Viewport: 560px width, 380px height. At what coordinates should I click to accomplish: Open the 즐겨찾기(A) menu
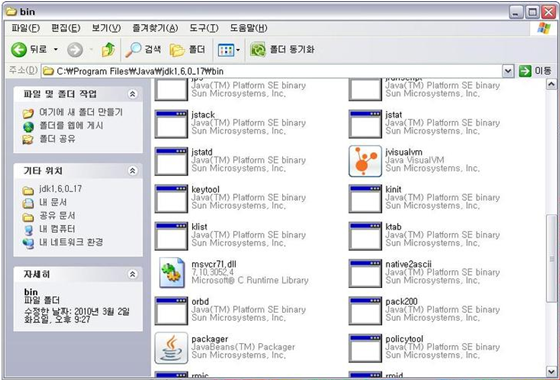[x=155, y=28]
